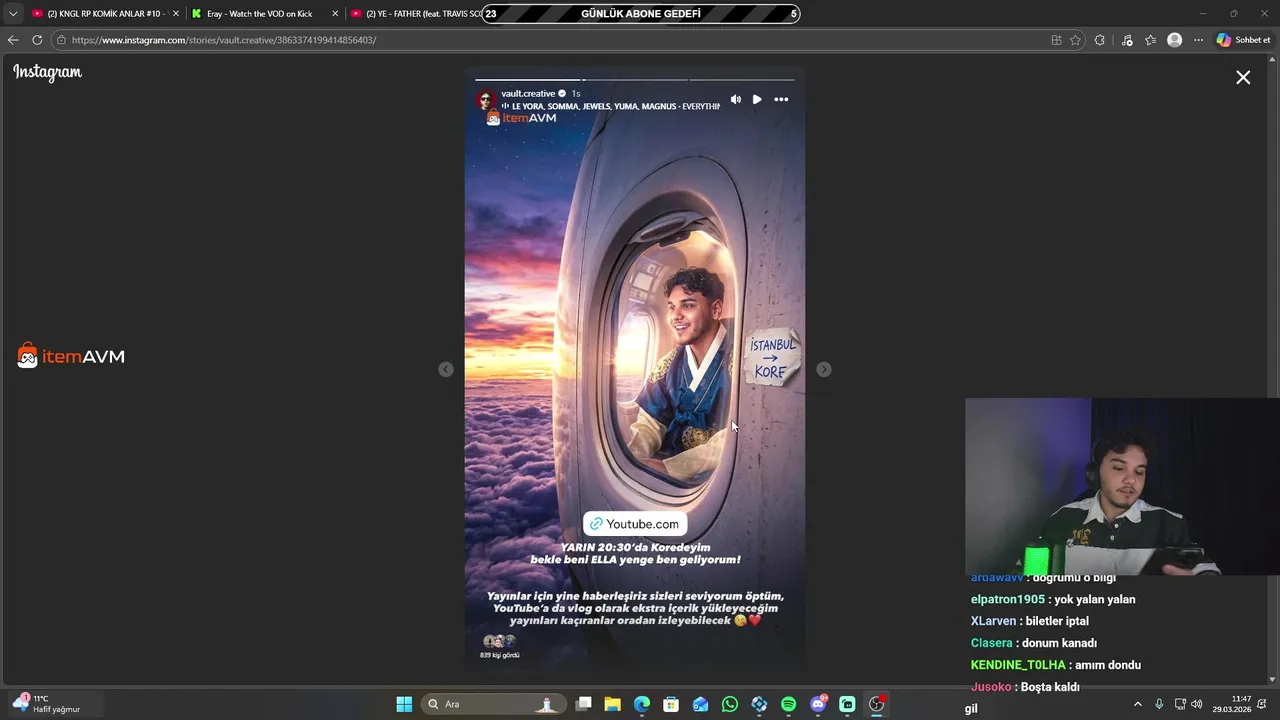Reload the Instagram page
The image size is (1280, 720).
[37, 40]
